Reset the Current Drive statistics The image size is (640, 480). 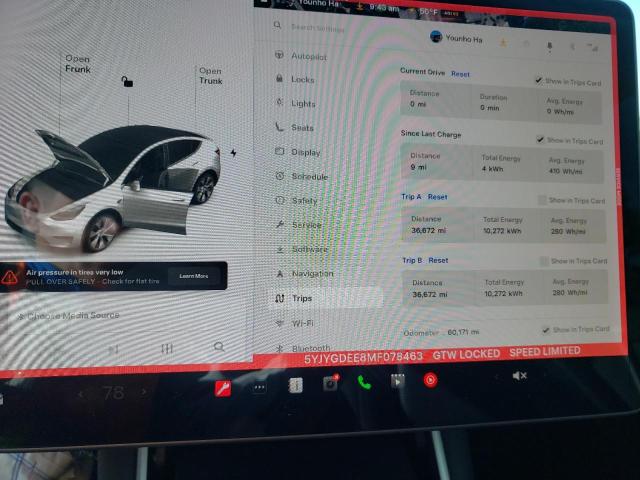click(460, 74)
